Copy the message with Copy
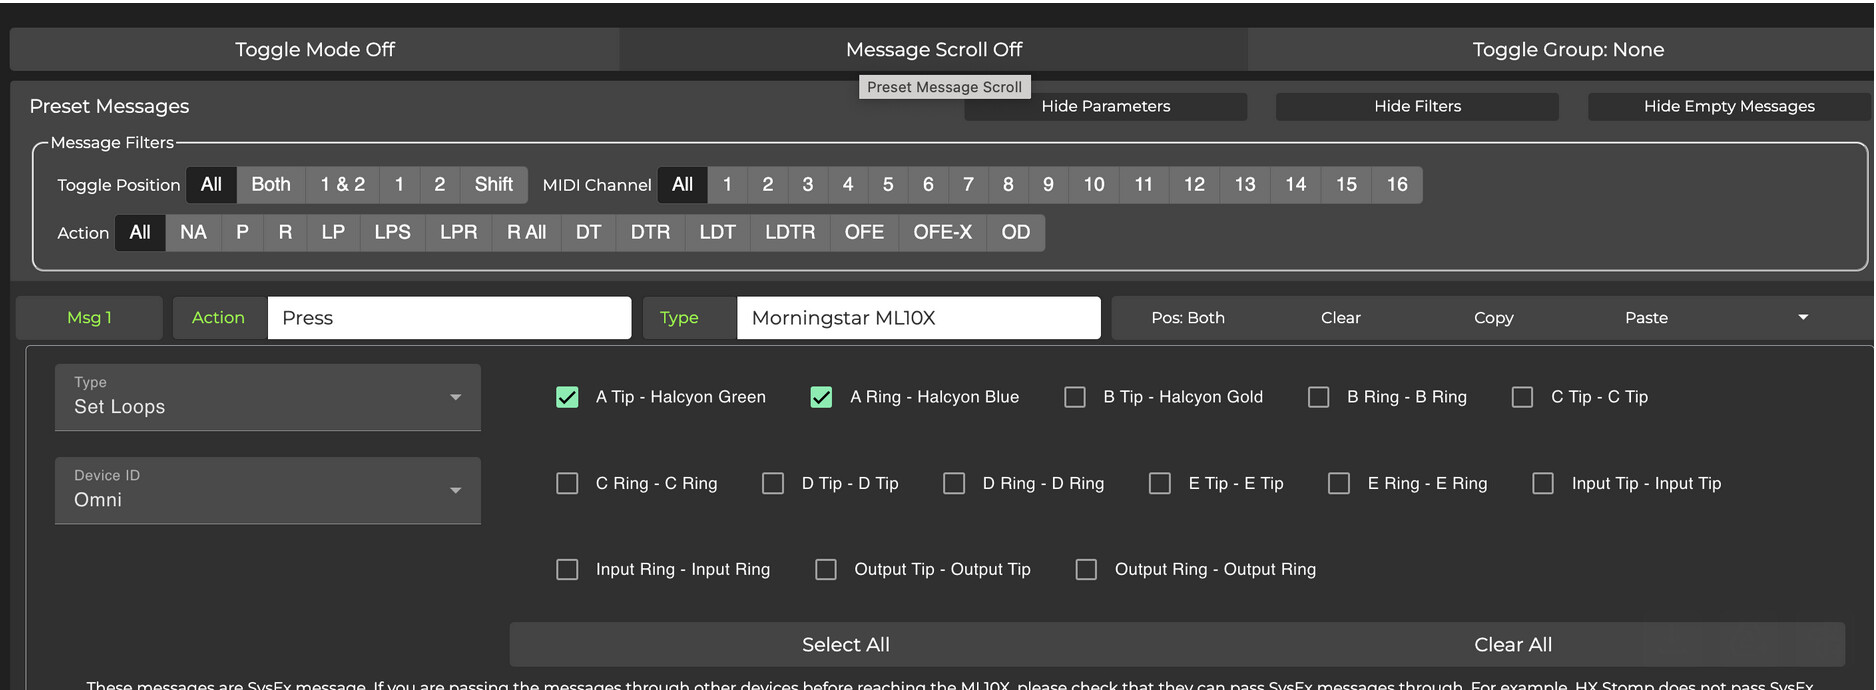 coord(1493,317)
